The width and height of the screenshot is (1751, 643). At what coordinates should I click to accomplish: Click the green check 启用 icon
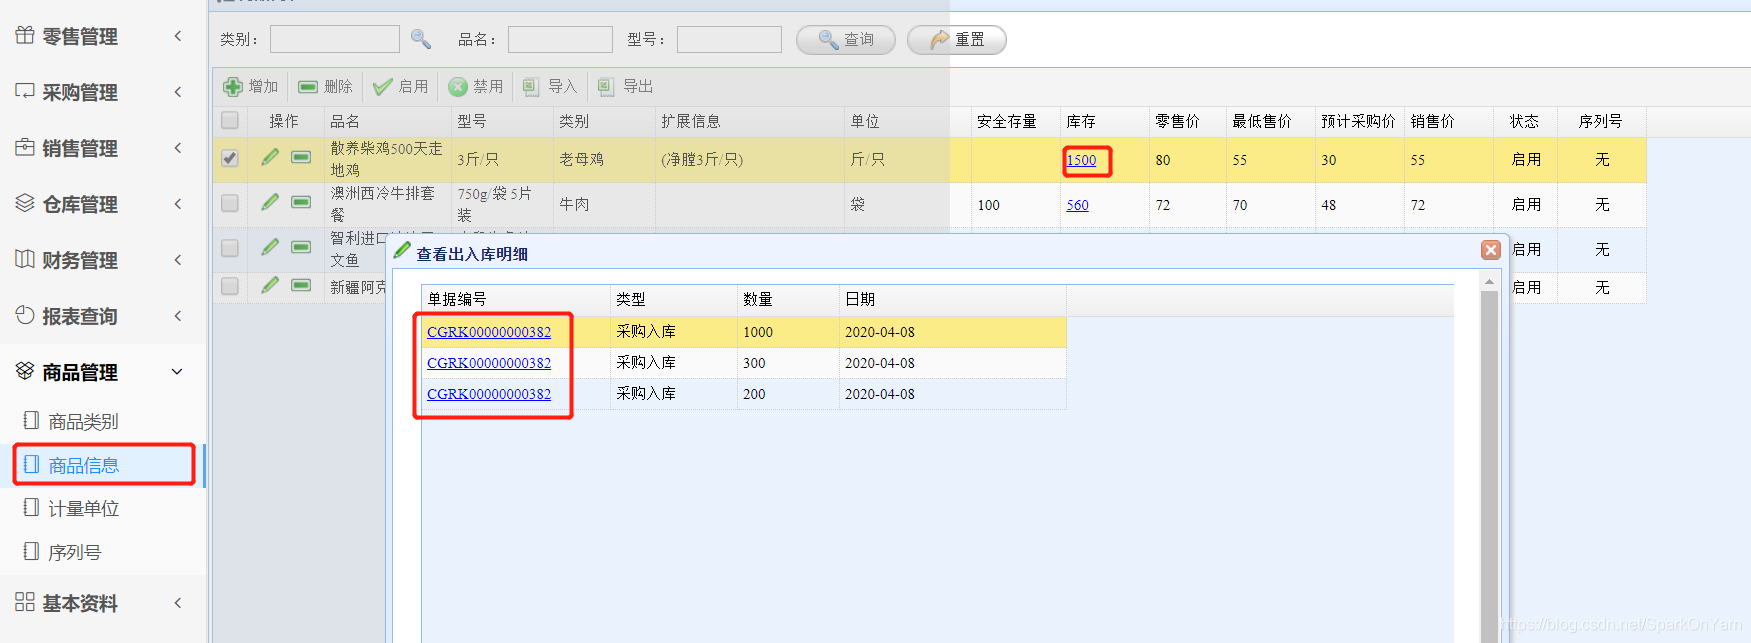coord(382,87)
